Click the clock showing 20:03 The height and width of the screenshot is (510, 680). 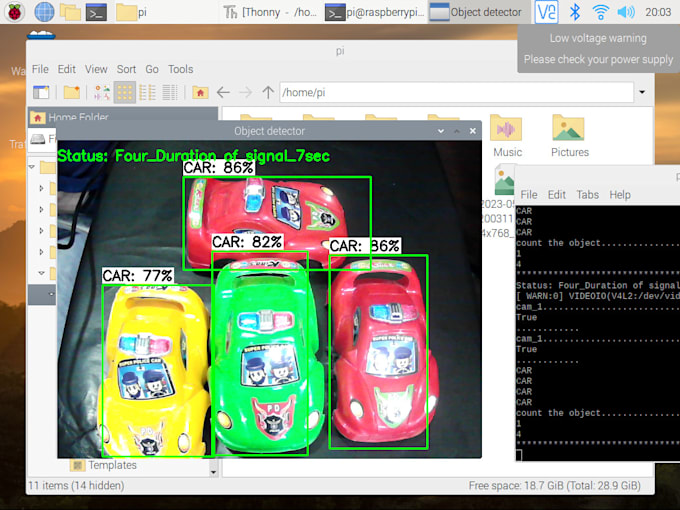tap(658, 12)
